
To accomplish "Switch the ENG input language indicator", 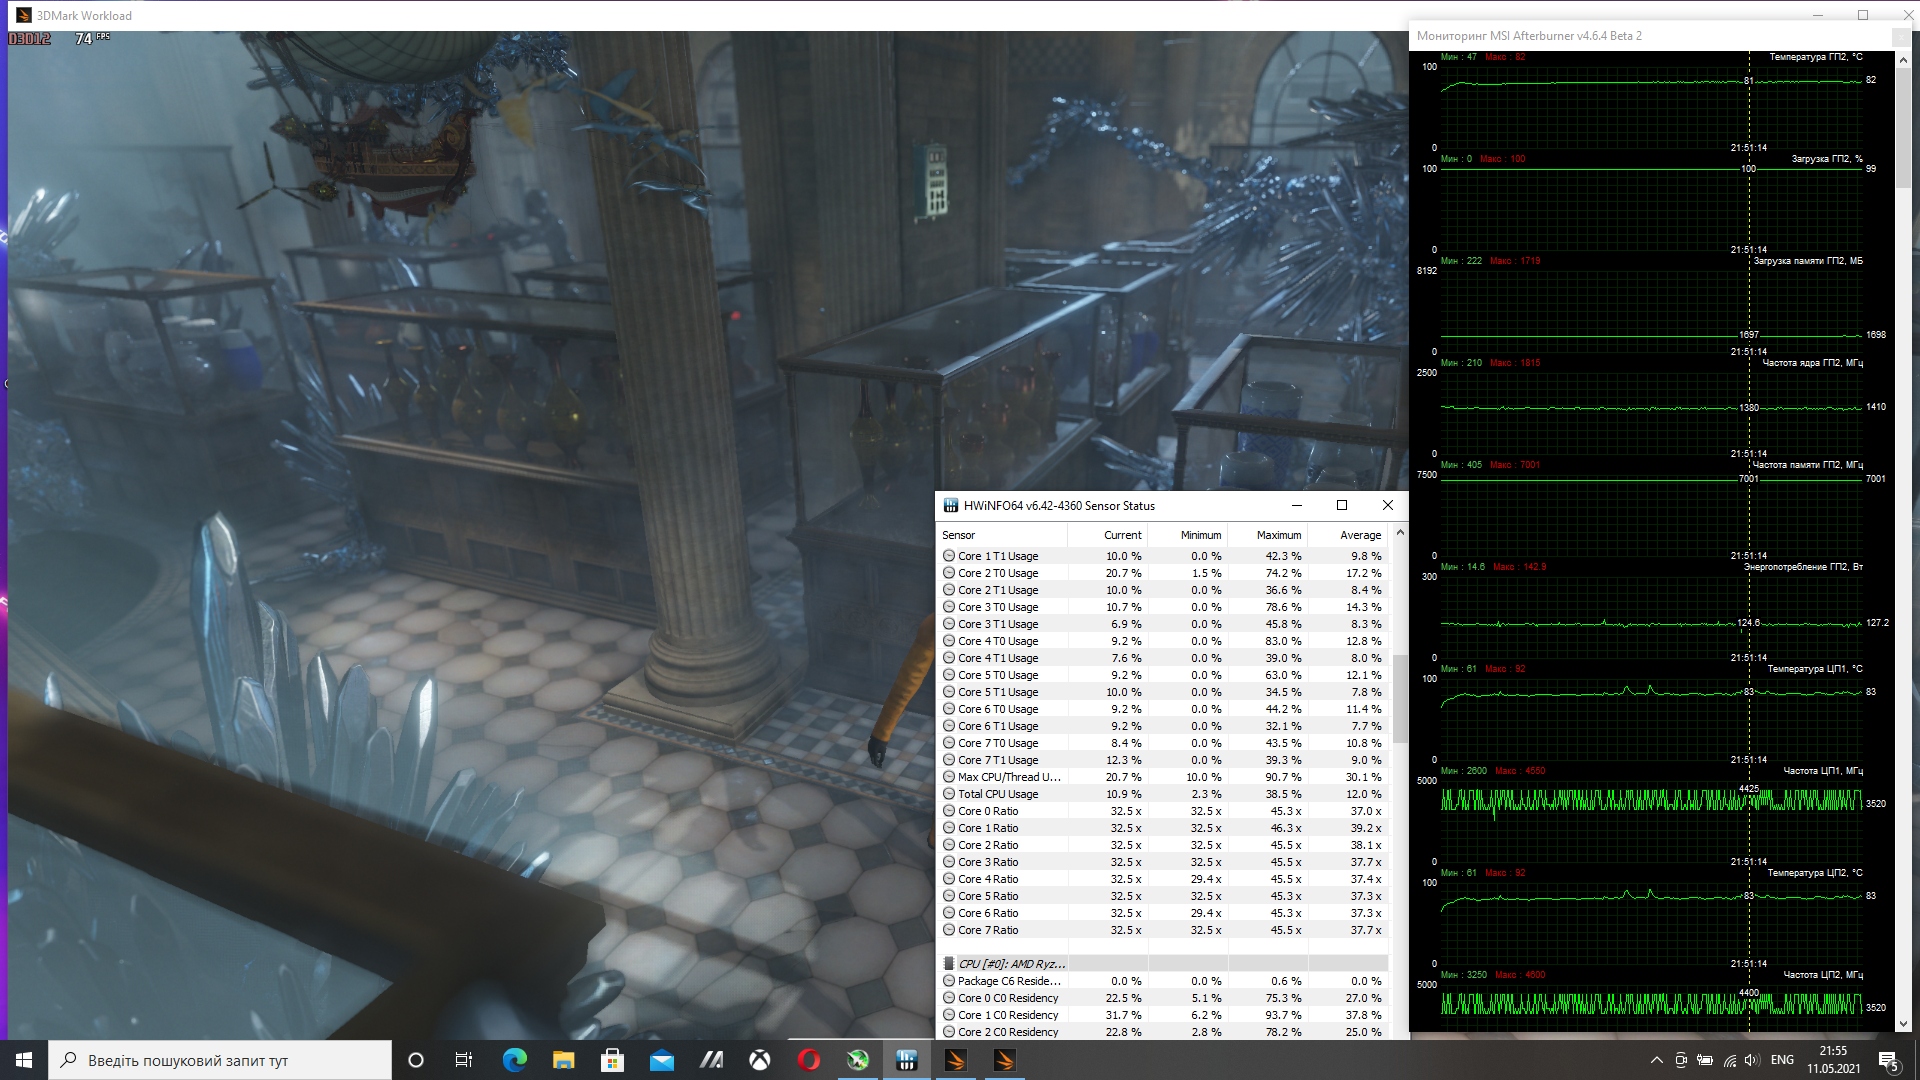I will (1782, 1060).
